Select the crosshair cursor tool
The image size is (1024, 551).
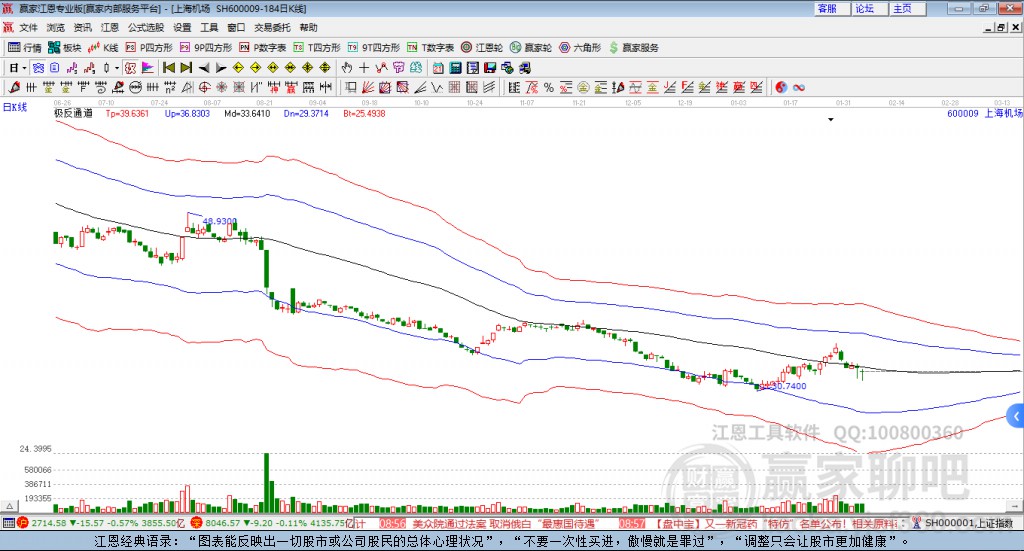(x=364, y=68)
